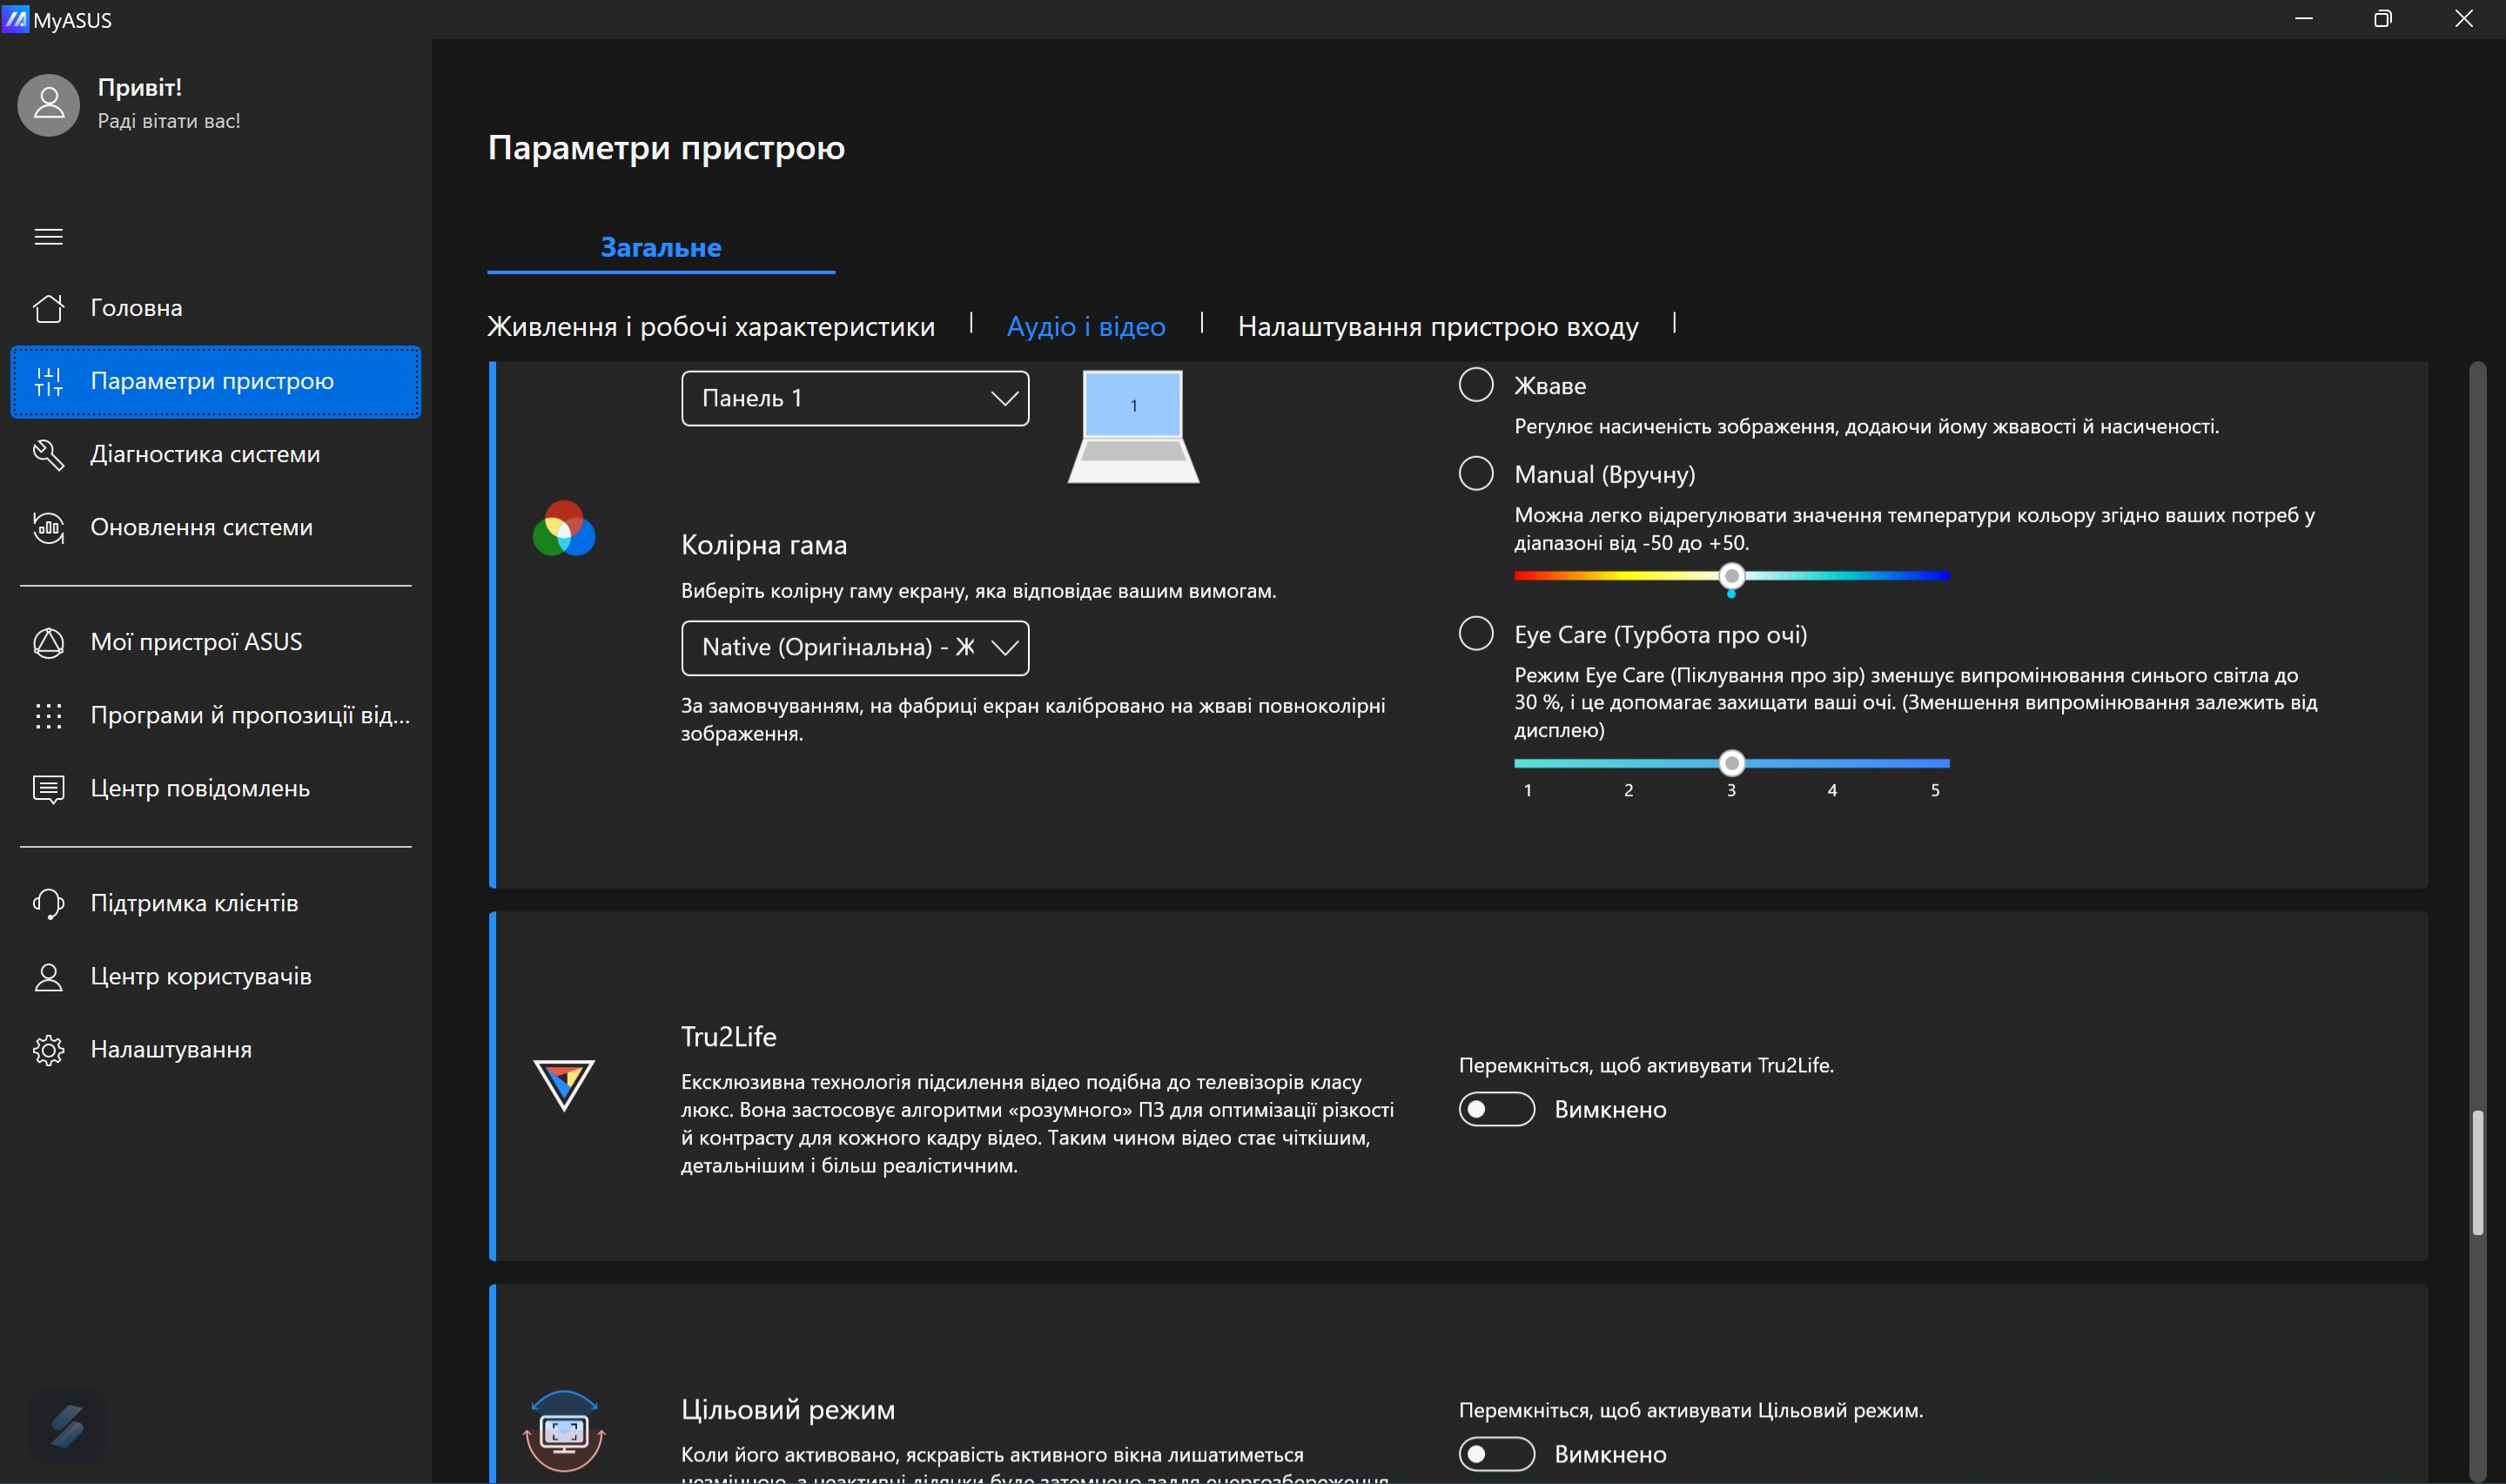Screen dimensions: 2506x1484
Task: Open Діагностика системи wrench icon
Action: tap(48, 454)
